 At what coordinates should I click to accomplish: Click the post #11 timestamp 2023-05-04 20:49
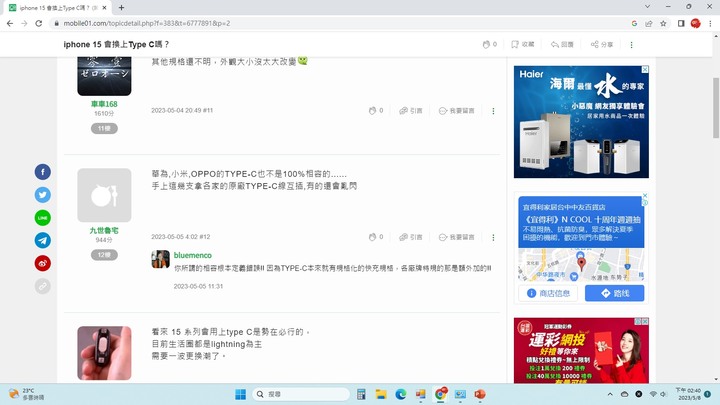[x=177, y=111]
